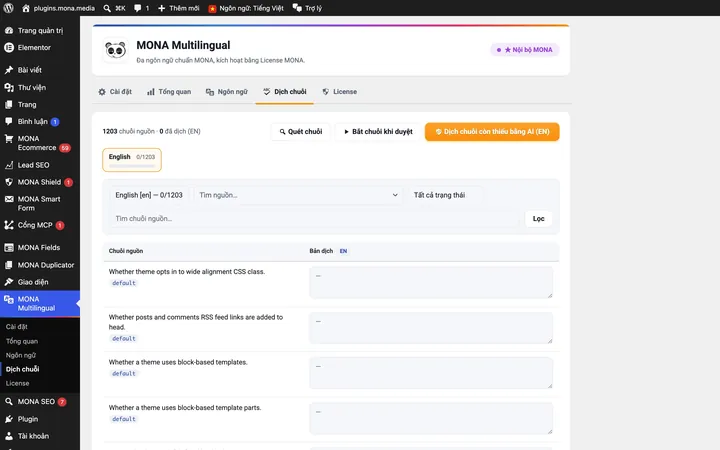Click the EN tag in Bản dịch header
This screenshot has height=450, width=720.
coord(343,251)
